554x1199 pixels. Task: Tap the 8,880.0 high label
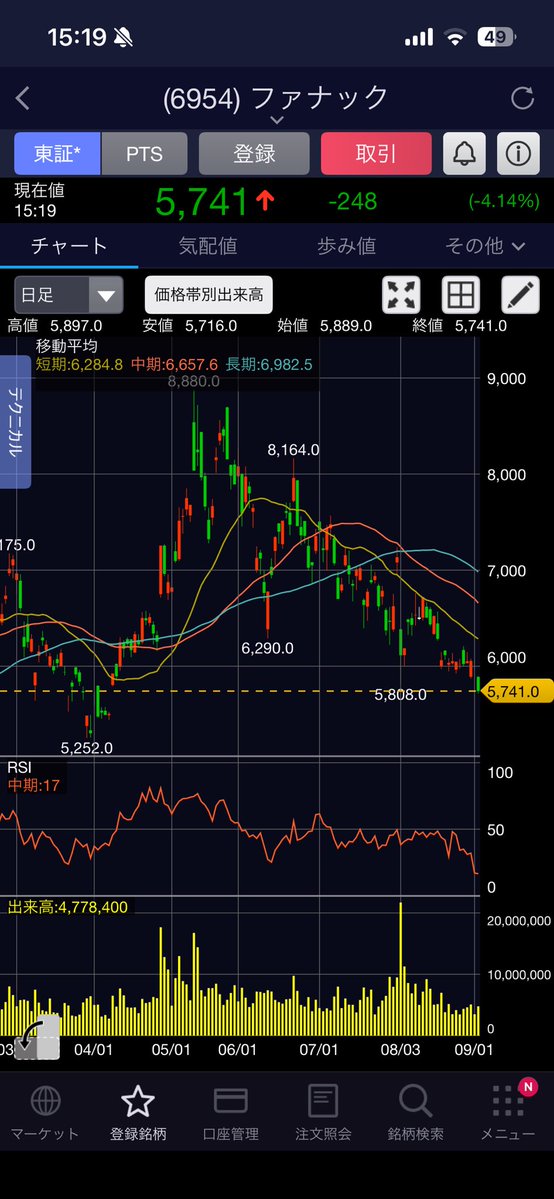click(x=194, y=381)
